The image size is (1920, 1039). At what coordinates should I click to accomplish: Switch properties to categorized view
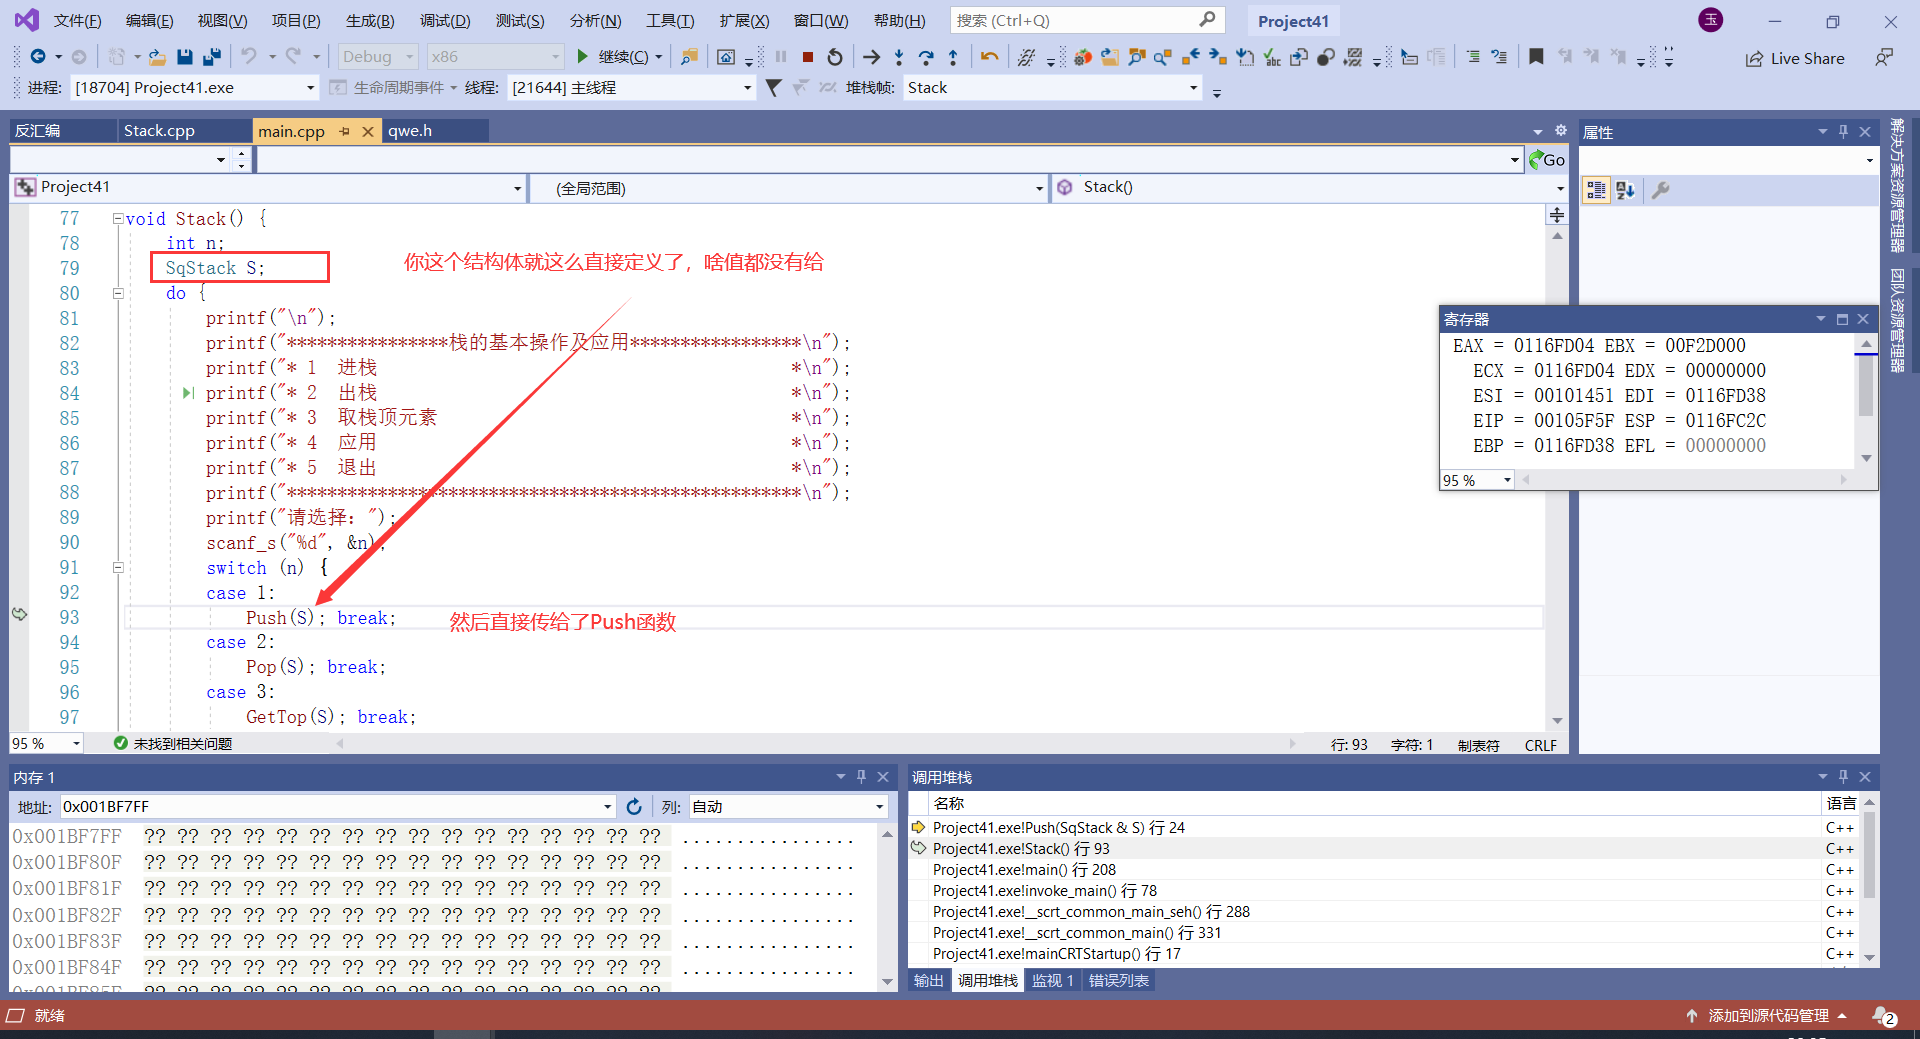click(x=1596, y=190)
